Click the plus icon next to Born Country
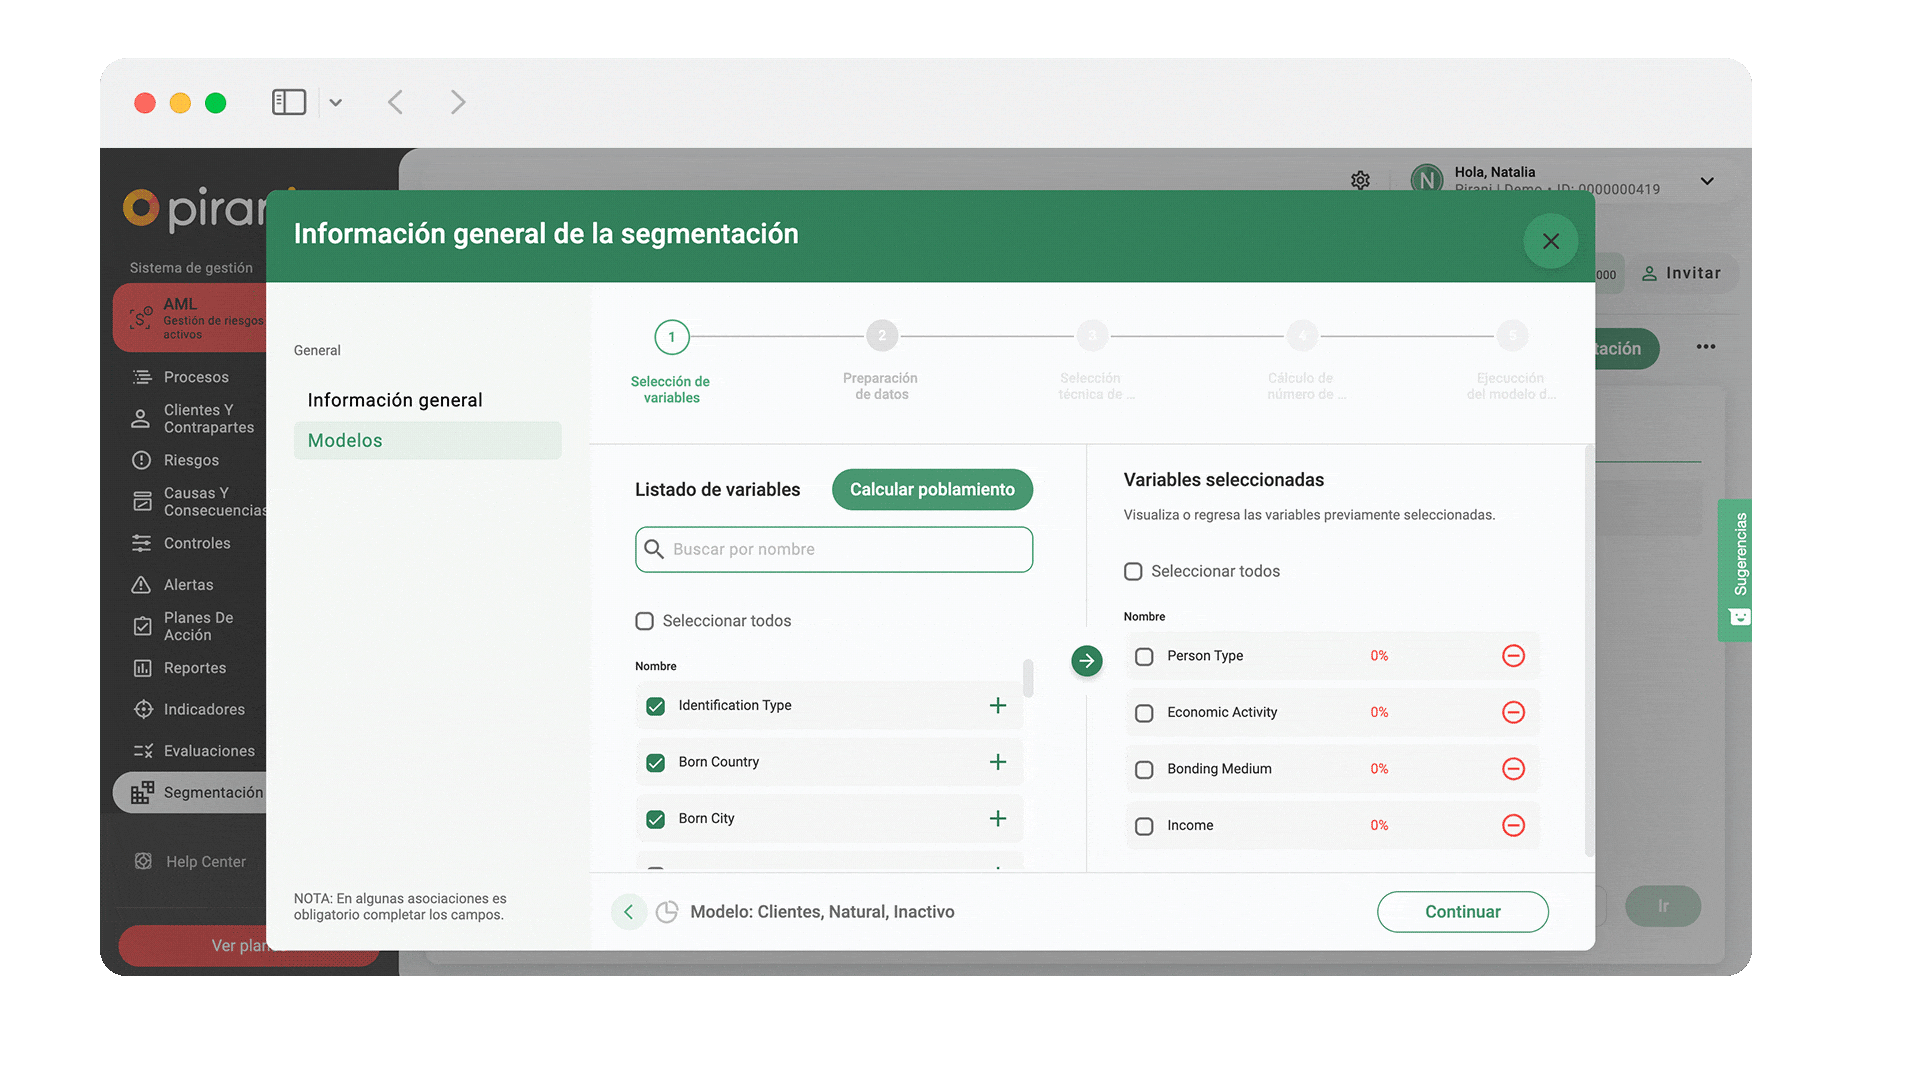Image resolution: width=1920 pixels, height=1080 pixels. point(997,762)
